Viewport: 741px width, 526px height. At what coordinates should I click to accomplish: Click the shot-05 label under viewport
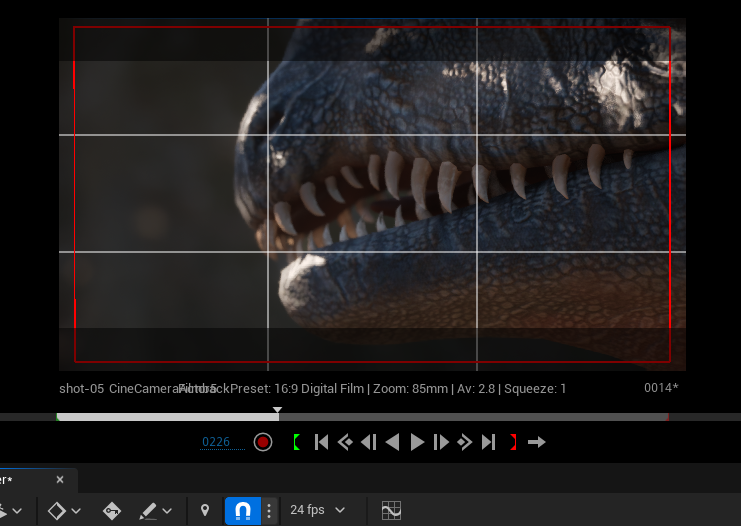pos(81,389)
